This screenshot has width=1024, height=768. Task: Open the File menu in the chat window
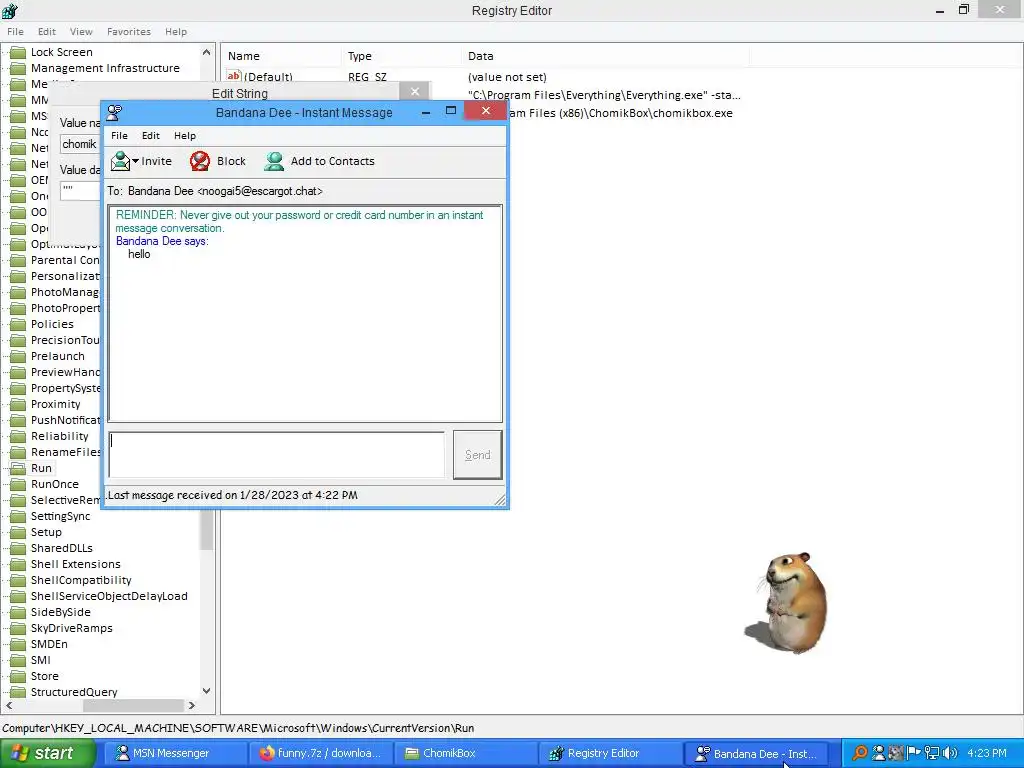[120, 136]
